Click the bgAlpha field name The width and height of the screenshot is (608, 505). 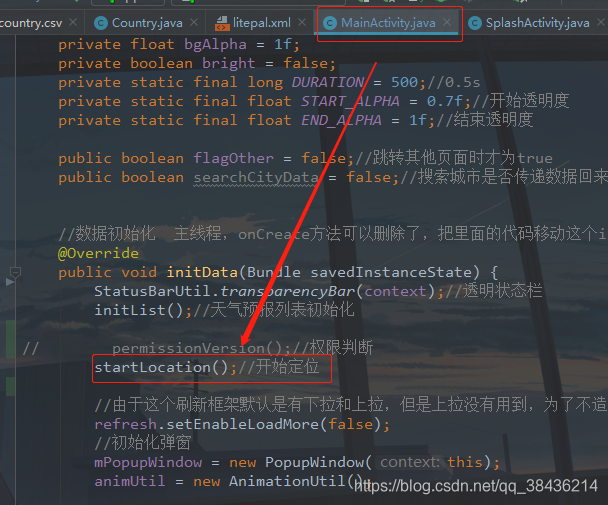[x=215, y=45]
